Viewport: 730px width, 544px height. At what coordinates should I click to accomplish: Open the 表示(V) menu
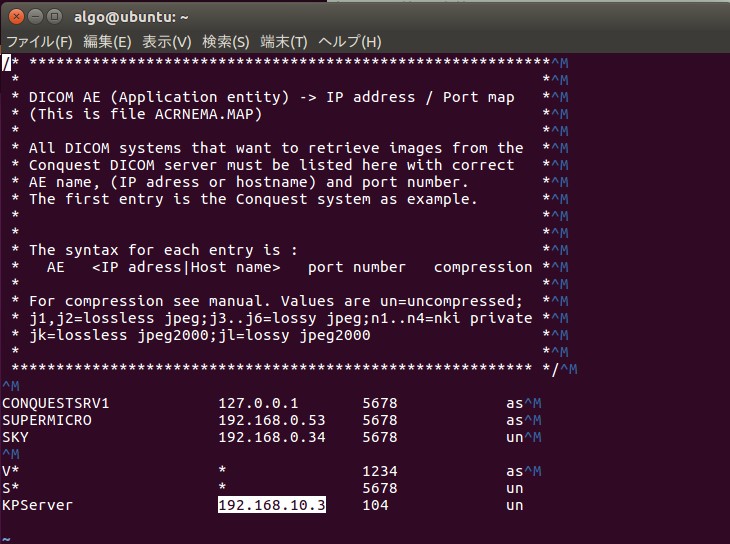(167, 42)
